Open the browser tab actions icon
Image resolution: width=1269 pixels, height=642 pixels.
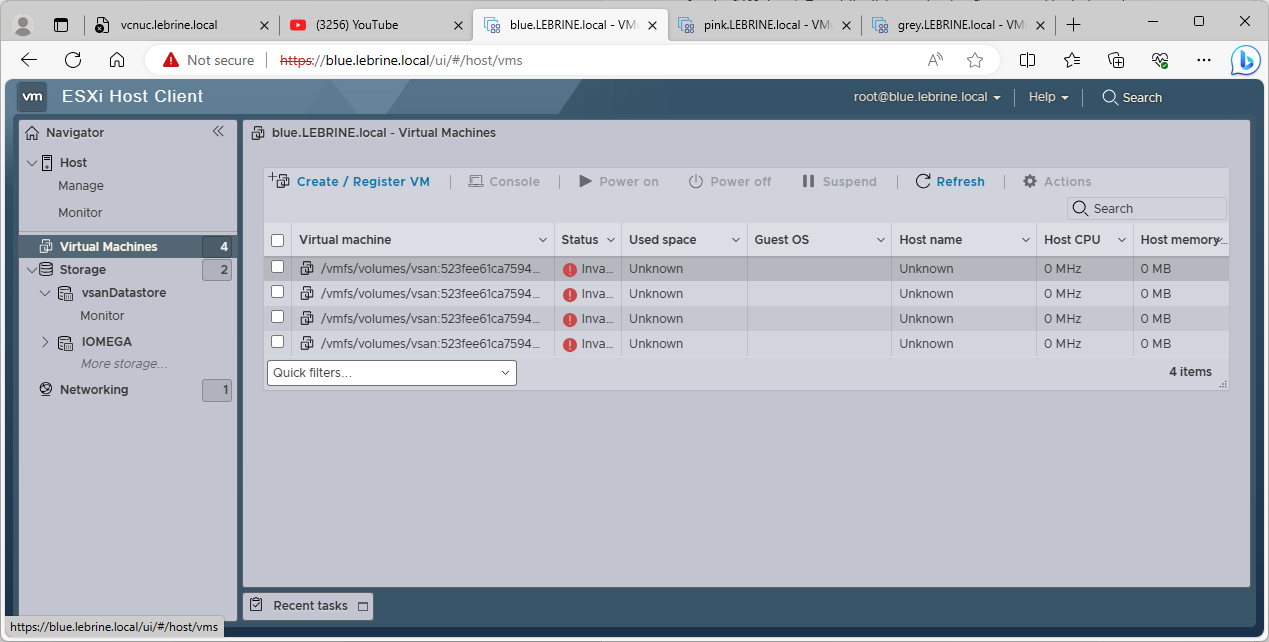[61, 24]
